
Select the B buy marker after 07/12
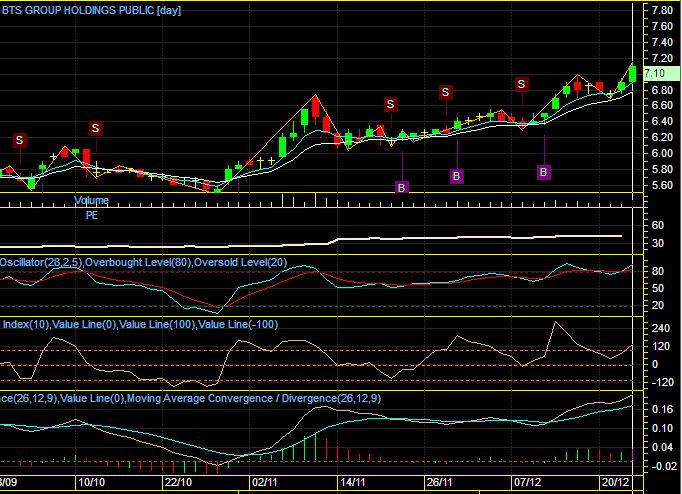[543, 172]
